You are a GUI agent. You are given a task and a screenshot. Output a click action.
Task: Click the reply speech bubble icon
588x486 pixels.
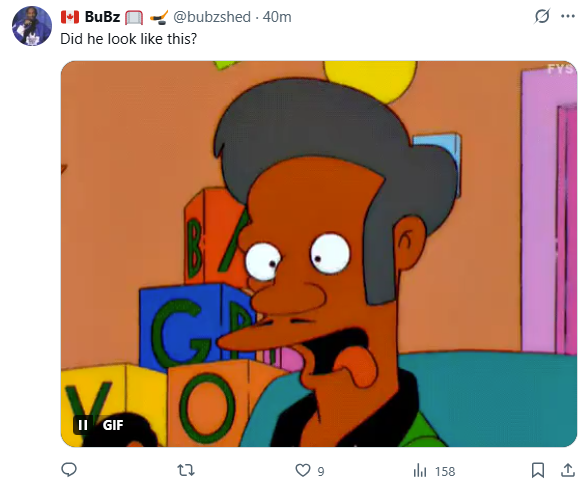pos(69,470)
